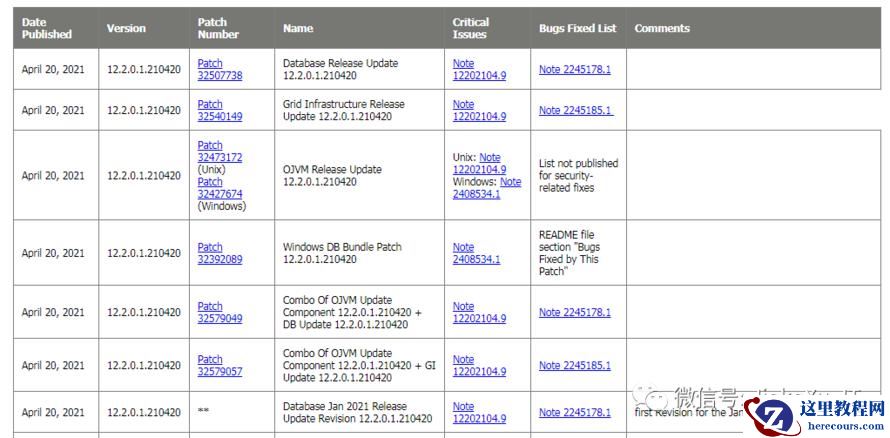Open the Patch 32507738 link
890x438 pixels.
click(x=220, y=69)
